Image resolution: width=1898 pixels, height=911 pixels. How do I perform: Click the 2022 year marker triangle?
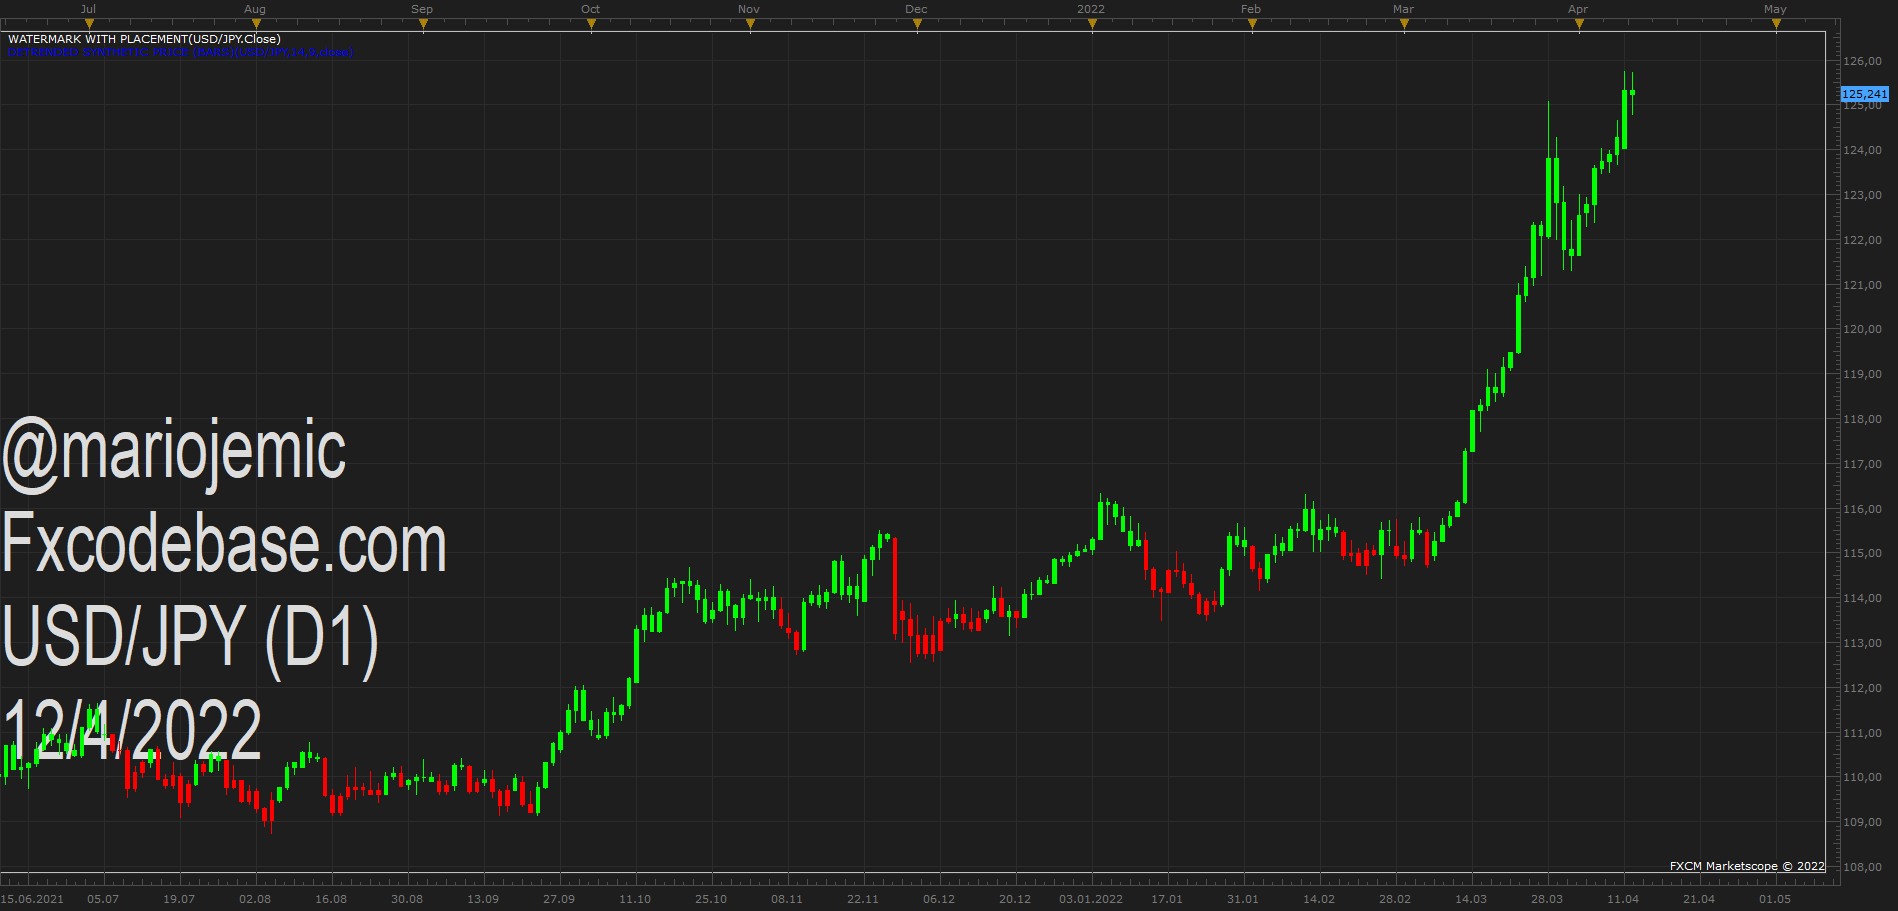1093,25
